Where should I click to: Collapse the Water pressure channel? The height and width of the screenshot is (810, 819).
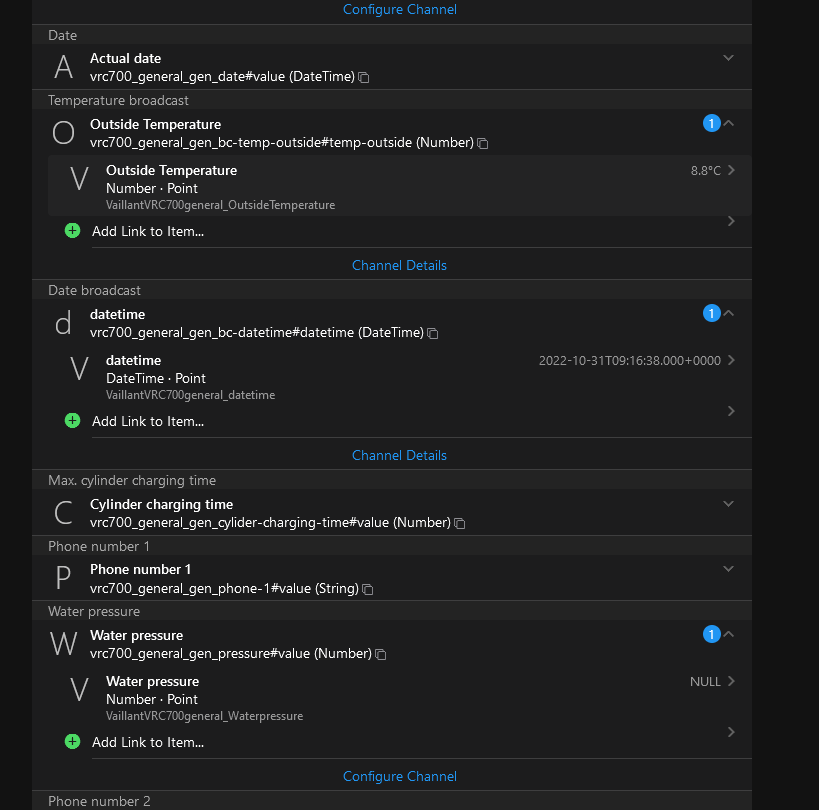[729, 634]
